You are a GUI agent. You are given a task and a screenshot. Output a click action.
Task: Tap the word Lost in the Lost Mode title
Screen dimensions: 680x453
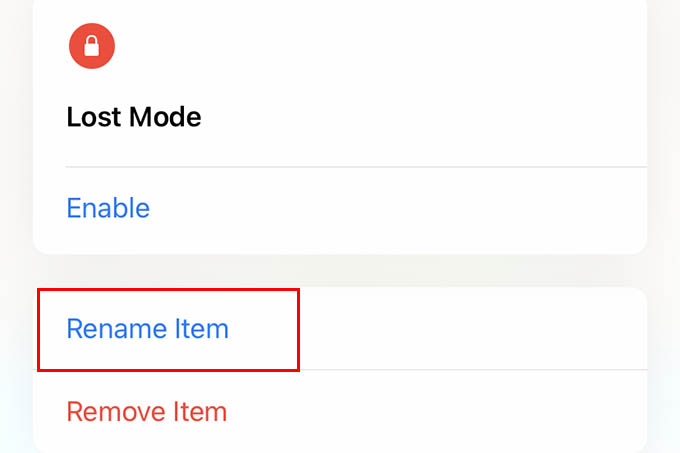[x=94, y=117]
